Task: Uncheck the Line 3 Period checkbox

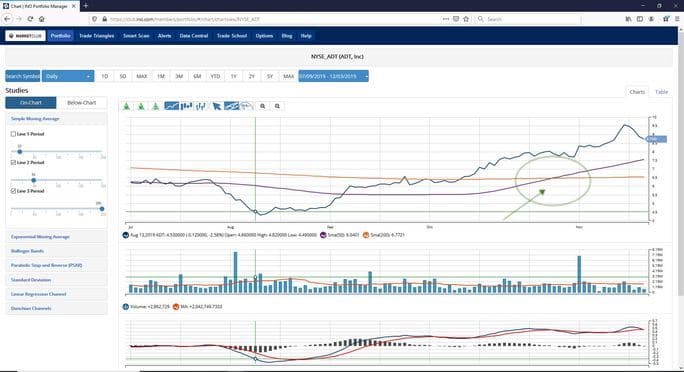Action: (14, 191)
